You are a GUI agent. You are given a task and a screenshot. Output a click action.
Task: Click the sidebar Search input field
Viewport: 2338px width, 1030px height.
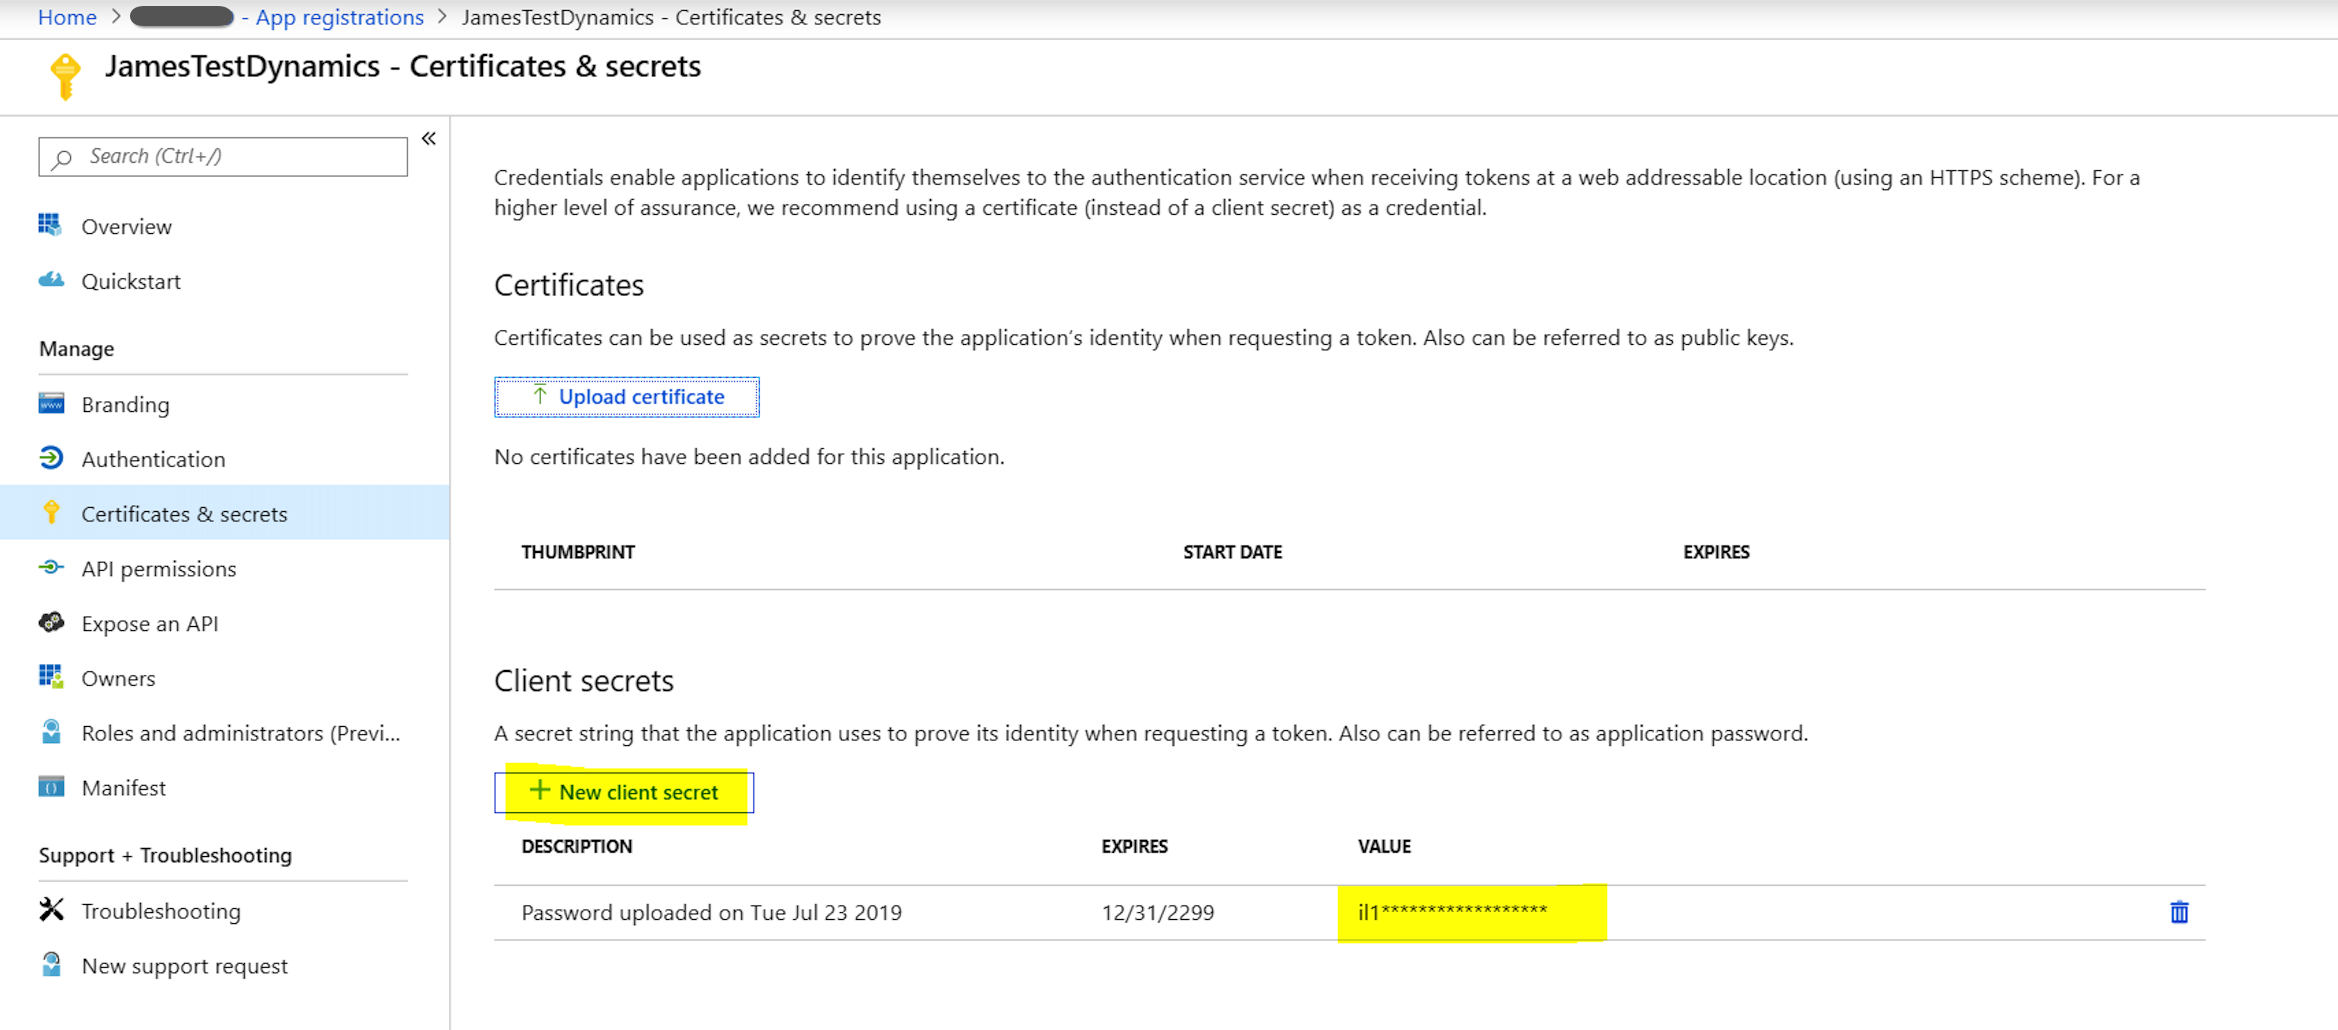[x=223, y=156]
